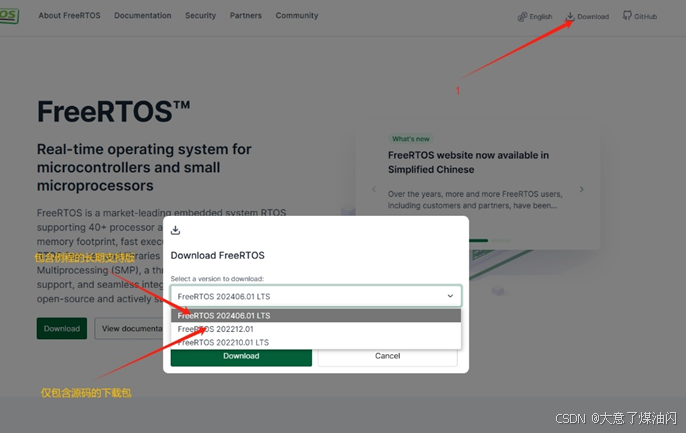The width and height of the screenshot is (686, 433).
Task: Click the Download link in top header
Action: pos(587,17)
